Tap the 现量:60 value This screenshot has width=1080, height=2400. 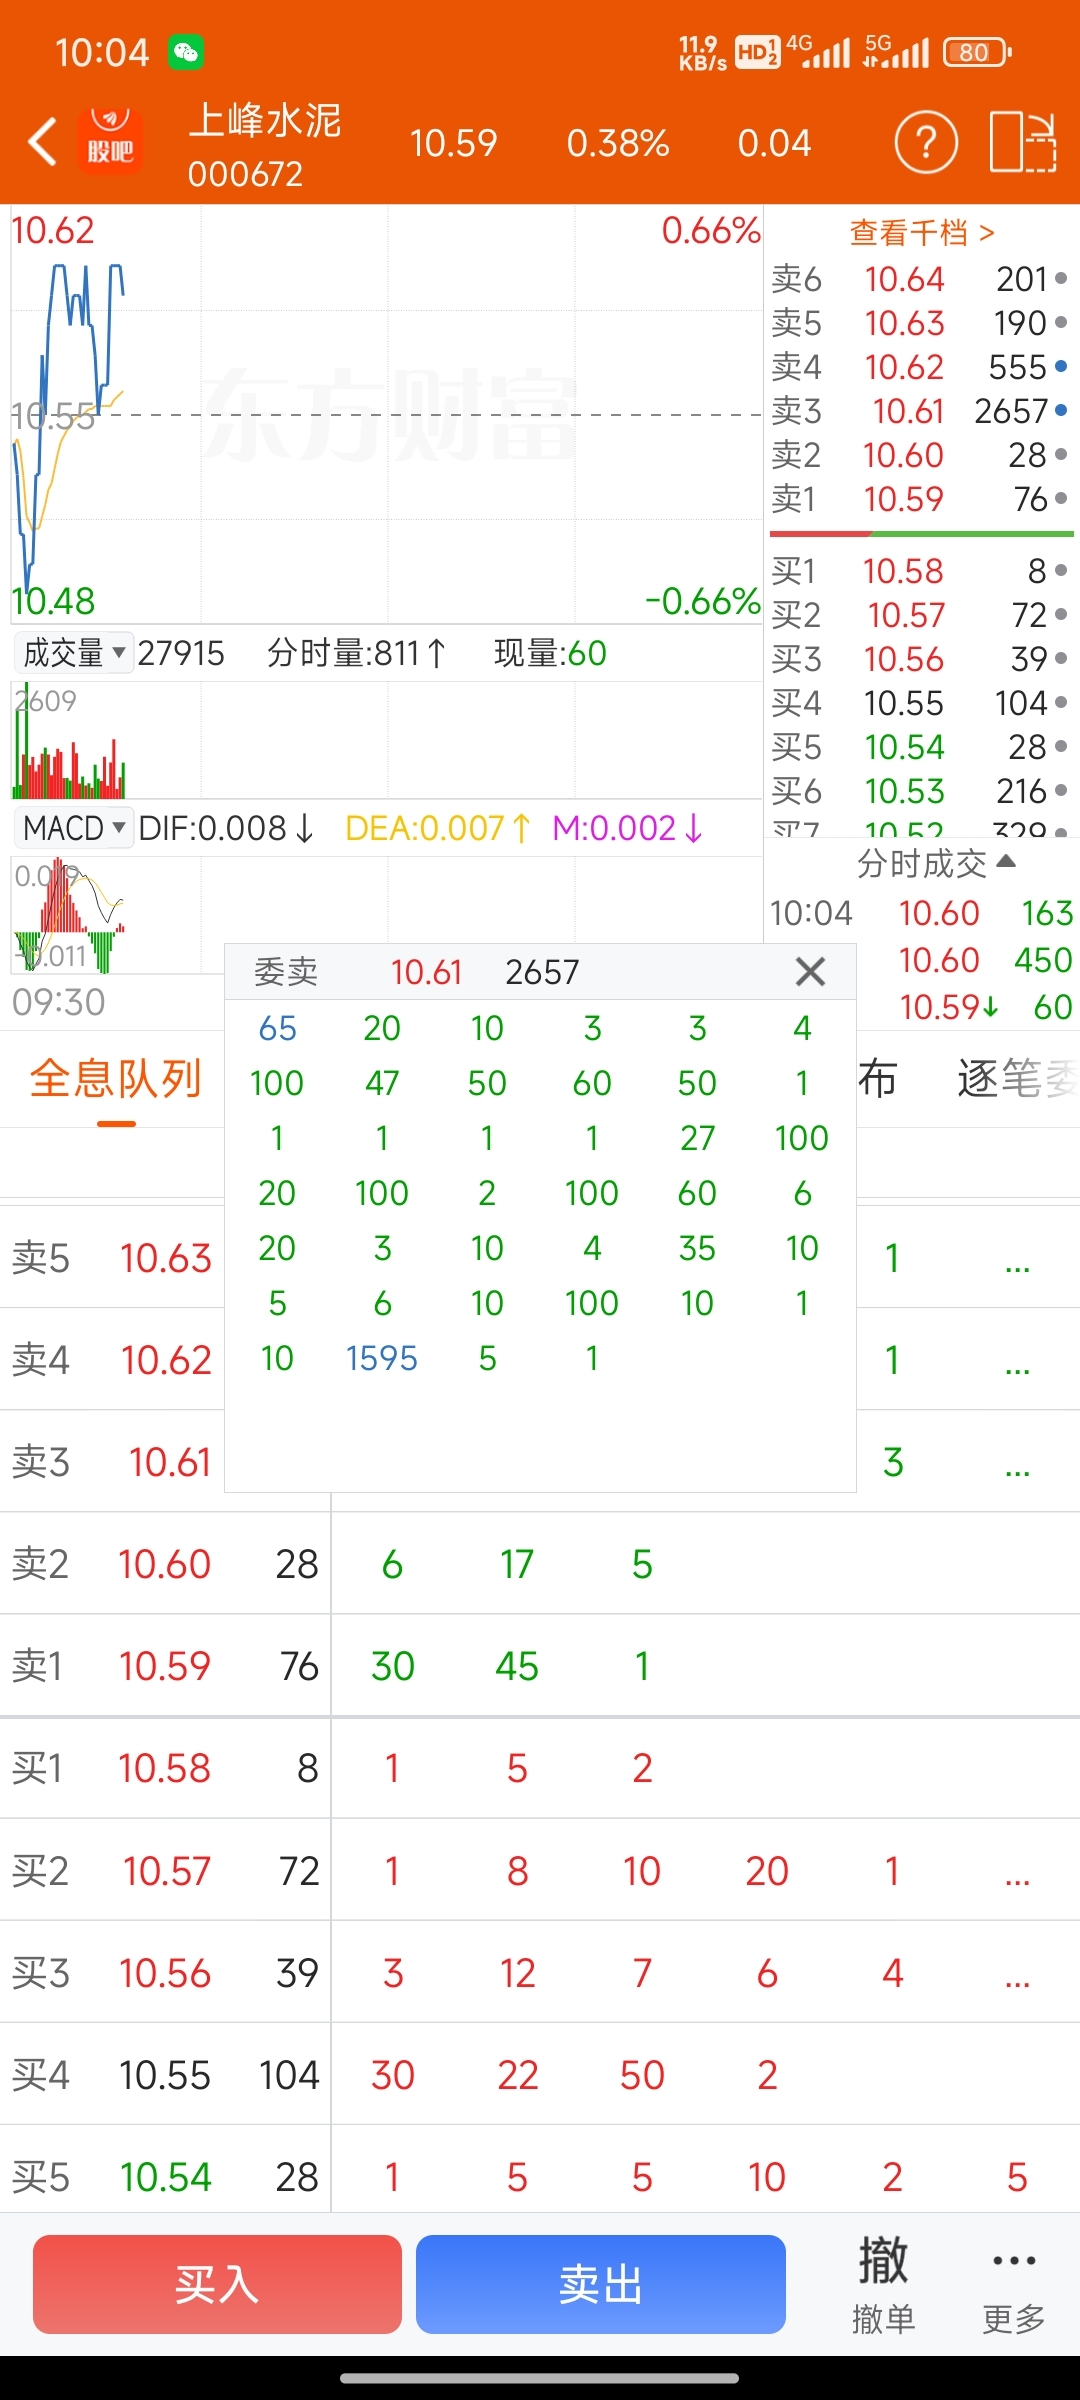(550, 653)
